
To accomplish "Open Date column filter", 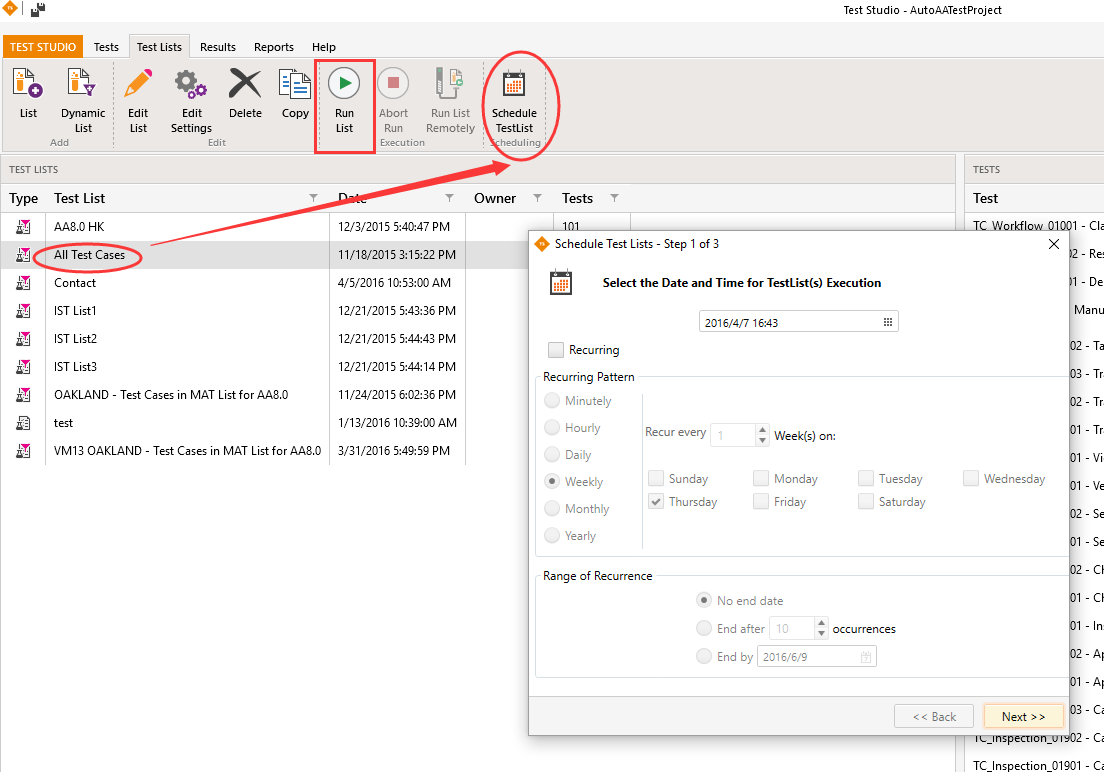I will (x=449, y=198).
